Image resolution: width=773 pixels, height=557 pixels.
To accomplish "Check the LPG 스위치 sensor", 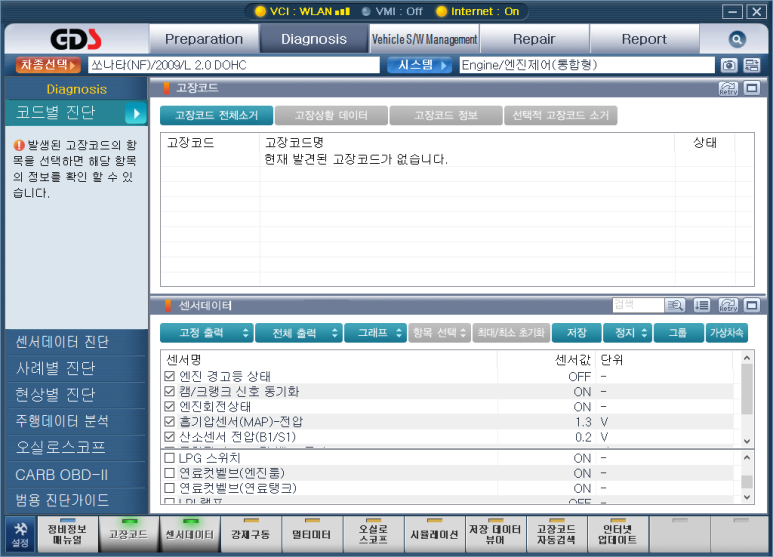I will 170,458.
